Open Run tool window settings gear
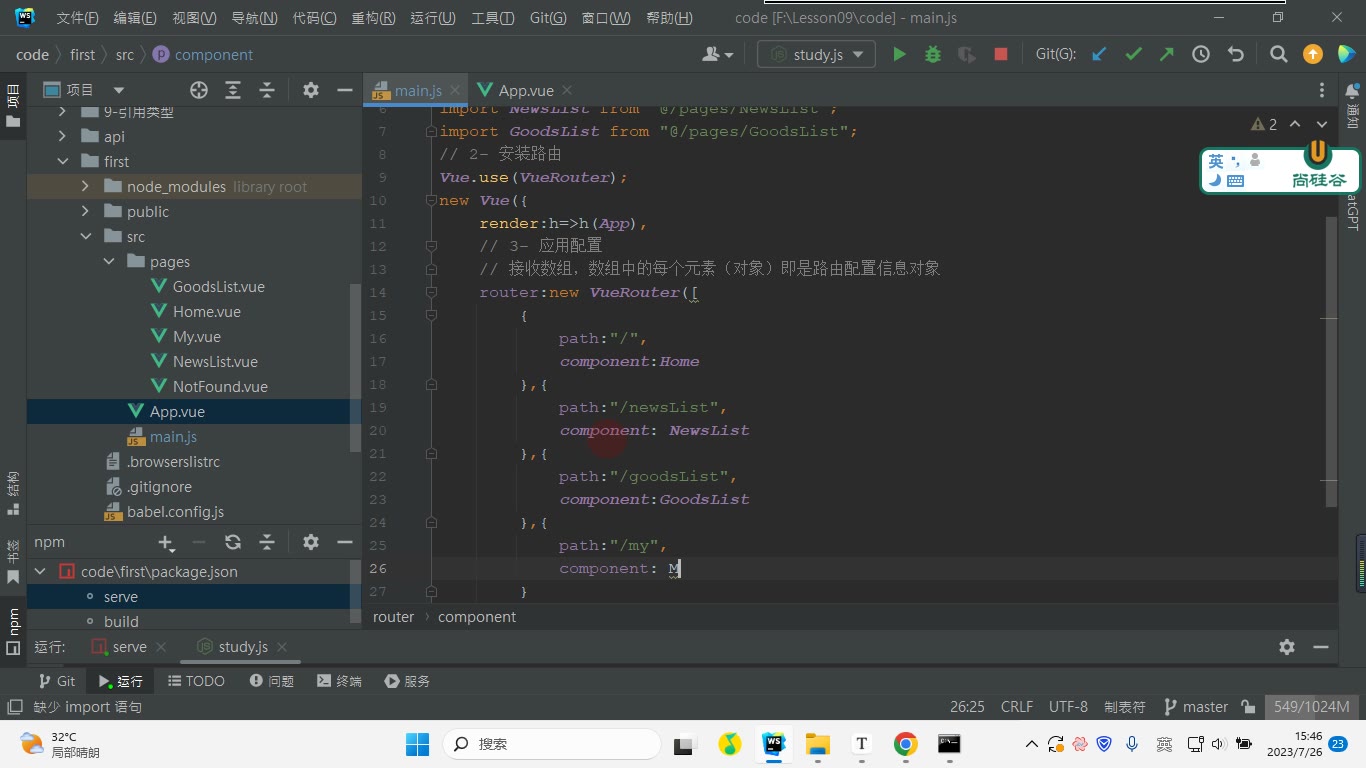Image resolution: width=1366 pixels, height=768 pixels. click(1287, 647)
